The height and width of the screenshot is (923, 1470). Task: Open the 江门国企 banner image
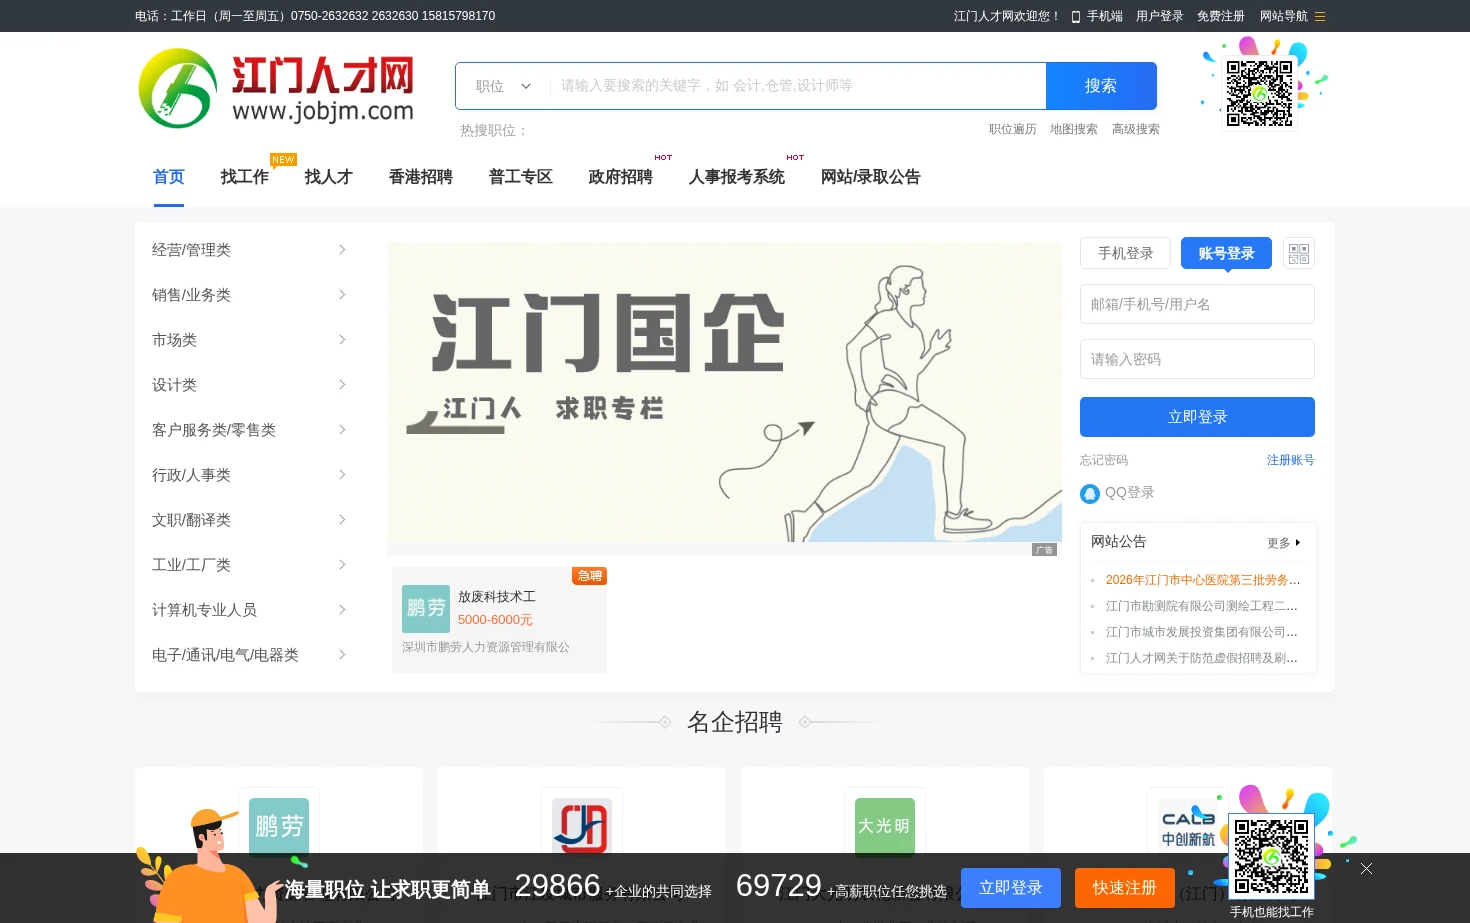[725, 392]
